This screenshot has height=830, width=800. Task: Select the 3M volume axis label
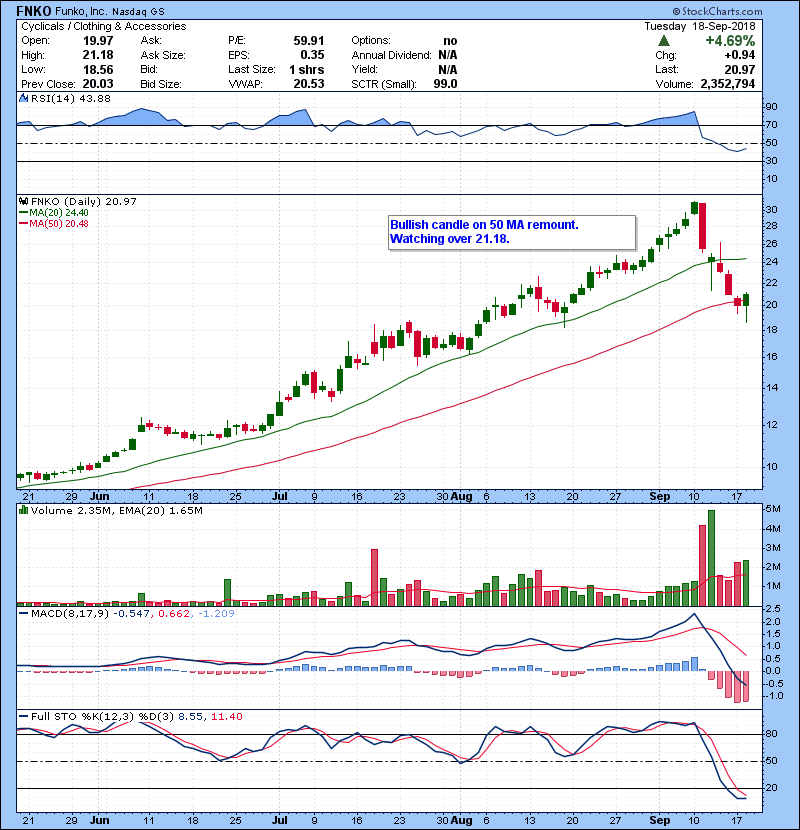tap(773, 548)
